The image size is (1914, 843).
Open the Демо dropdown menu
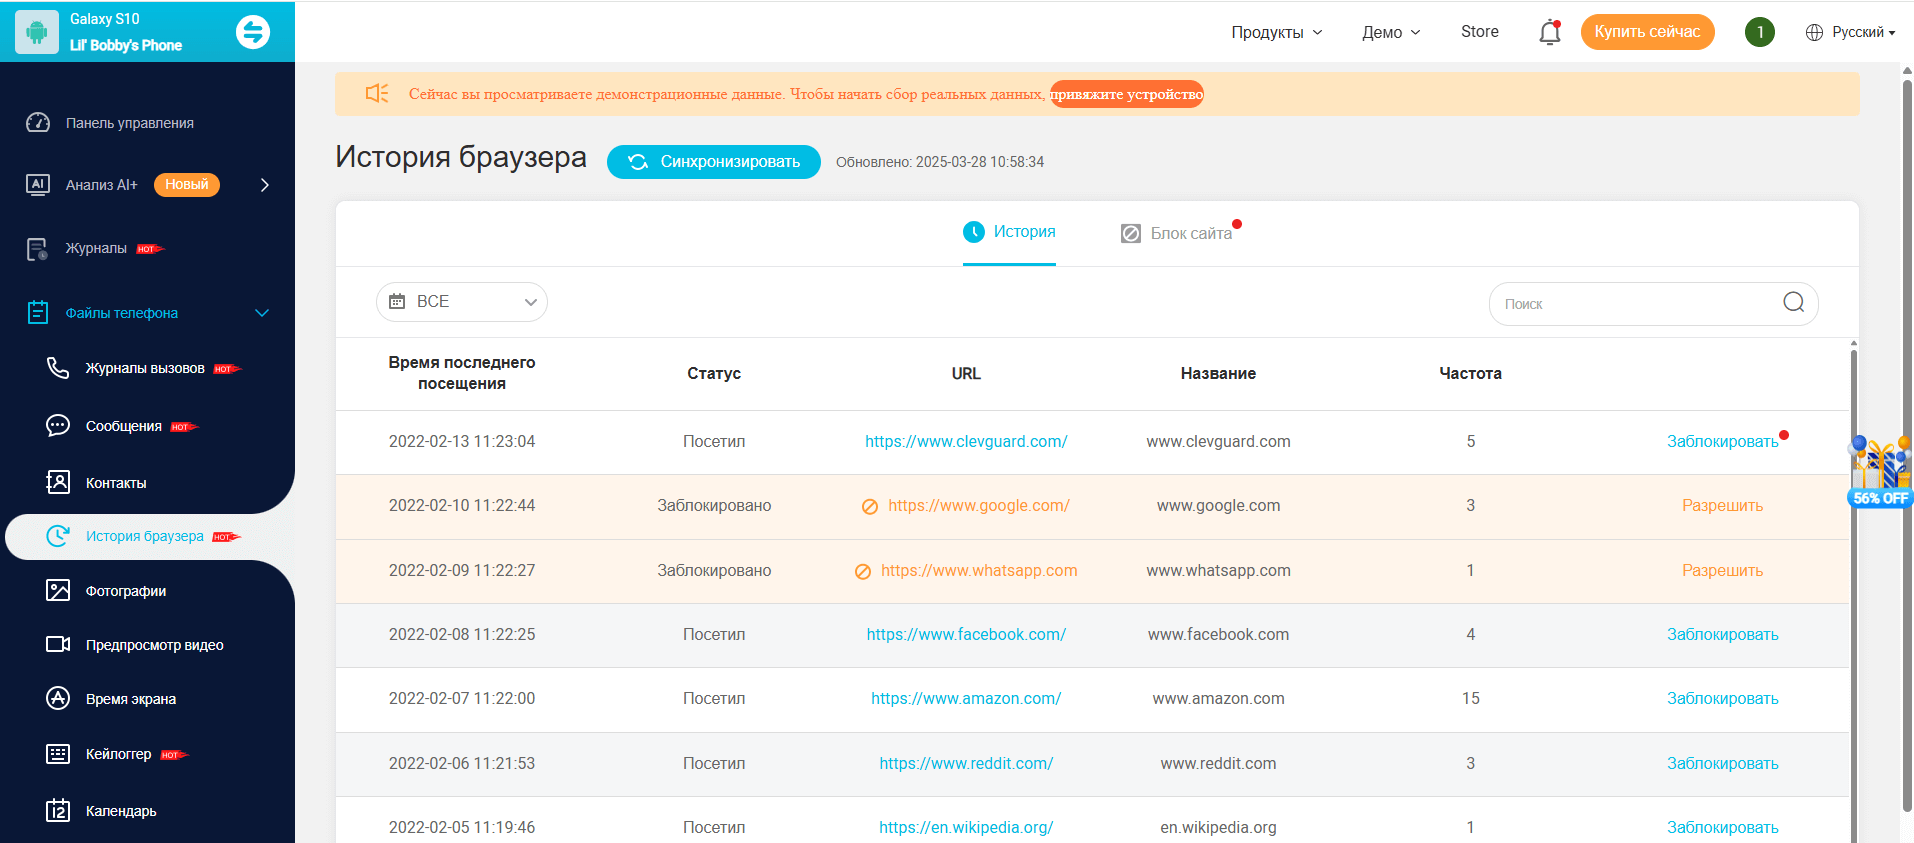(1391, 32)
